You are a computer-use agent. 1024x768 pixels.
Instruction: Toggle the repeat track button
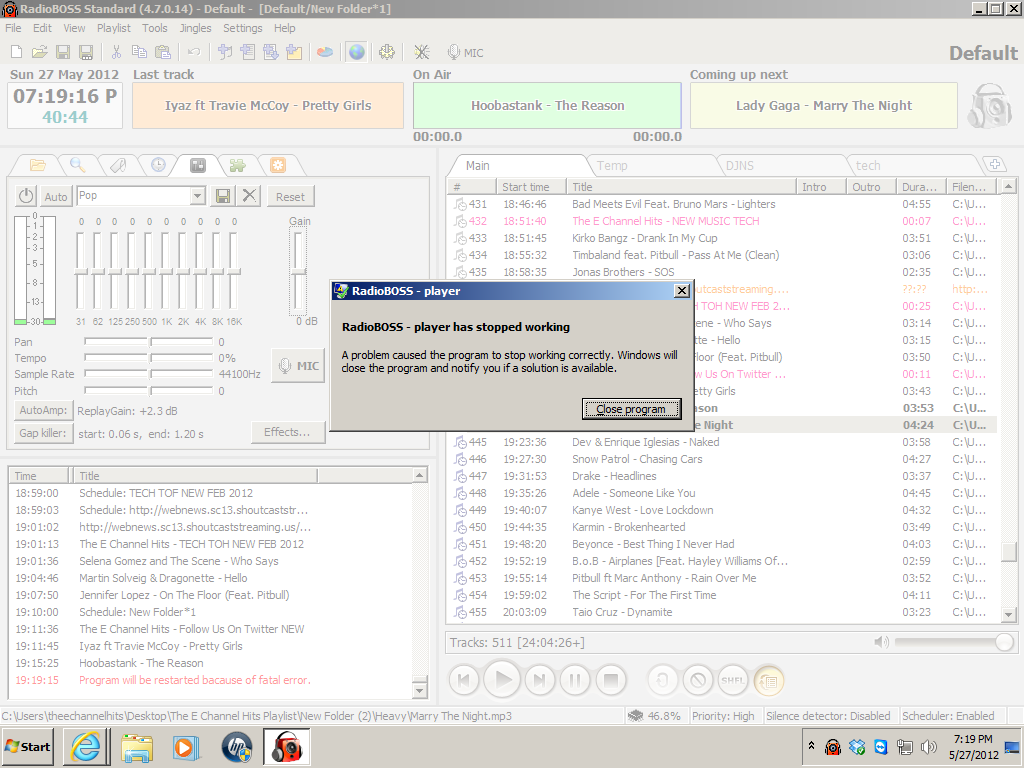point(662,680)
